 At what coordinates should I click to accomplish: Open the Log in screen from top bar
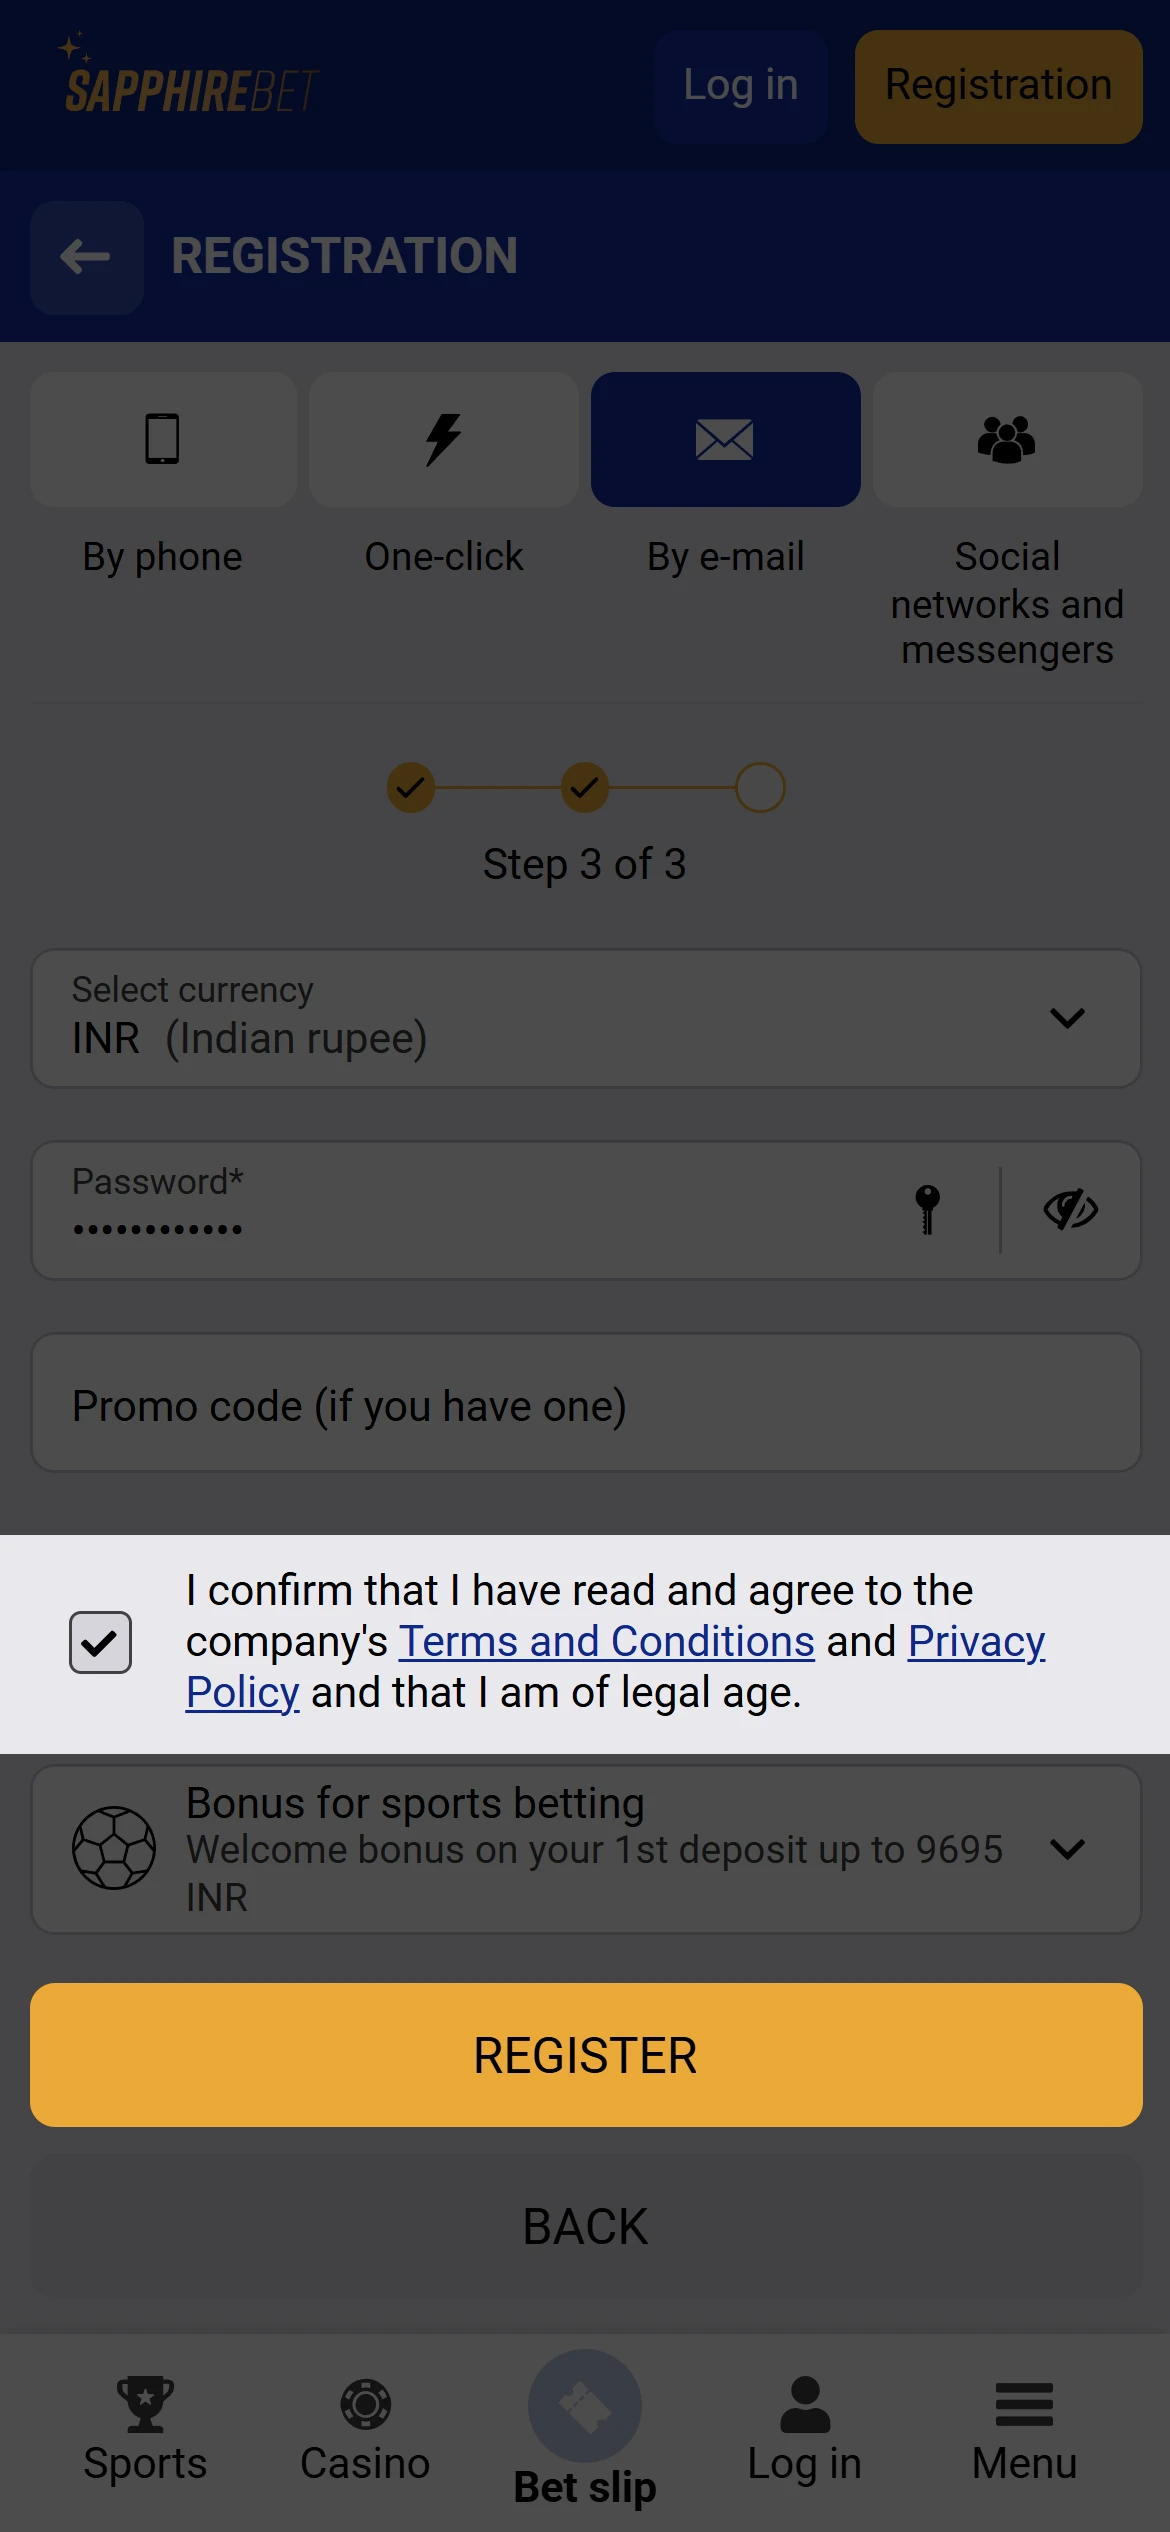[x=740, y=85]
